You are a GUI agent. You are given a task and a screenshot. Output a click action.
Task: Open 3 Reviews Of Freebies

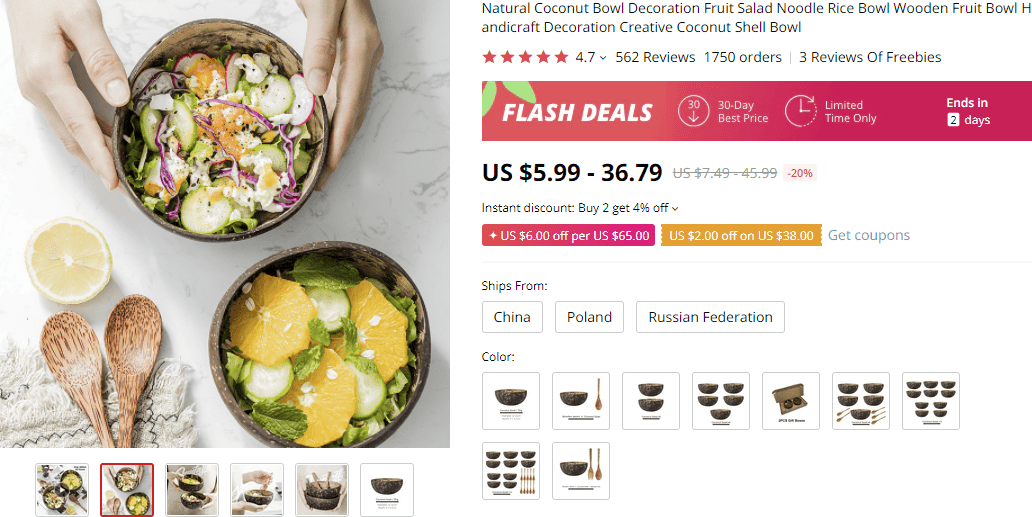870,57
